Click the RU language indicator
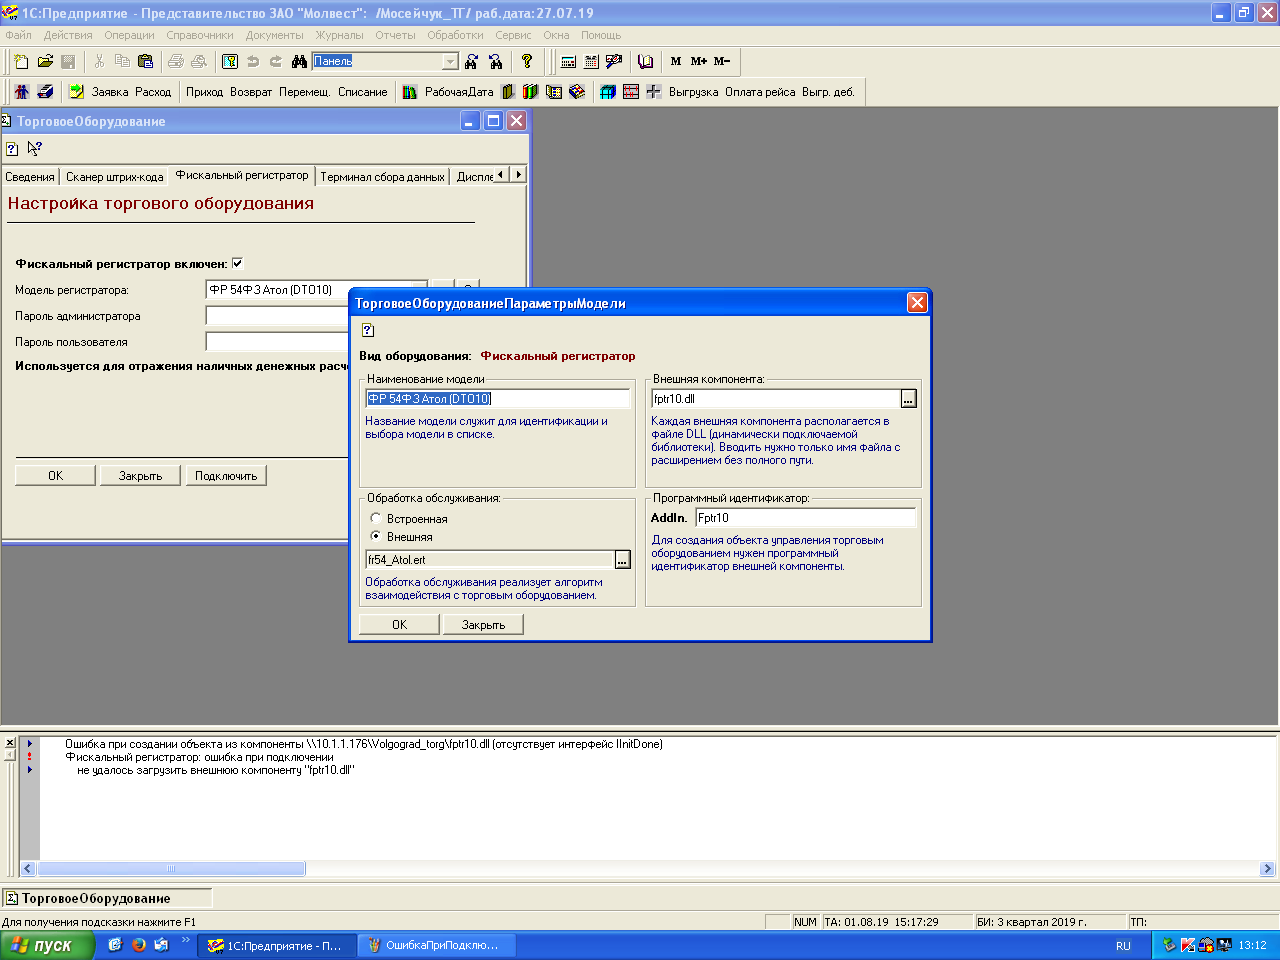Screen dimensions: 1280x960 pos(1123,946)
